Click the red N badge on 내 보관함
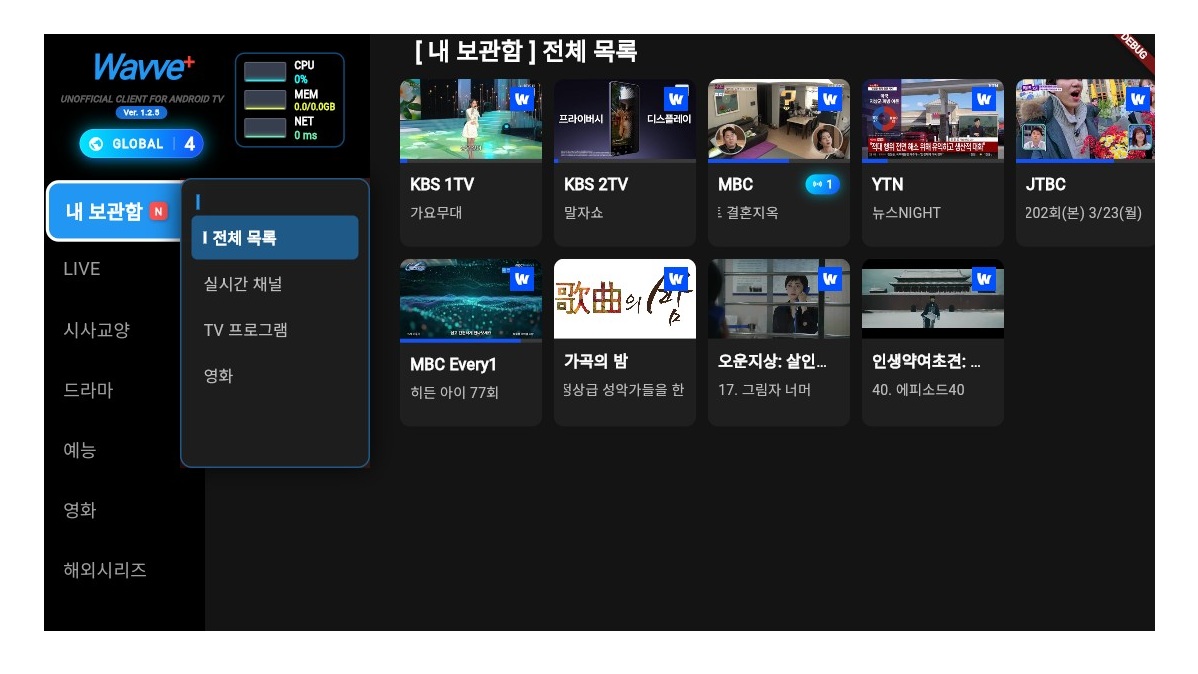Screen dimensions: 1198x674 158,212
